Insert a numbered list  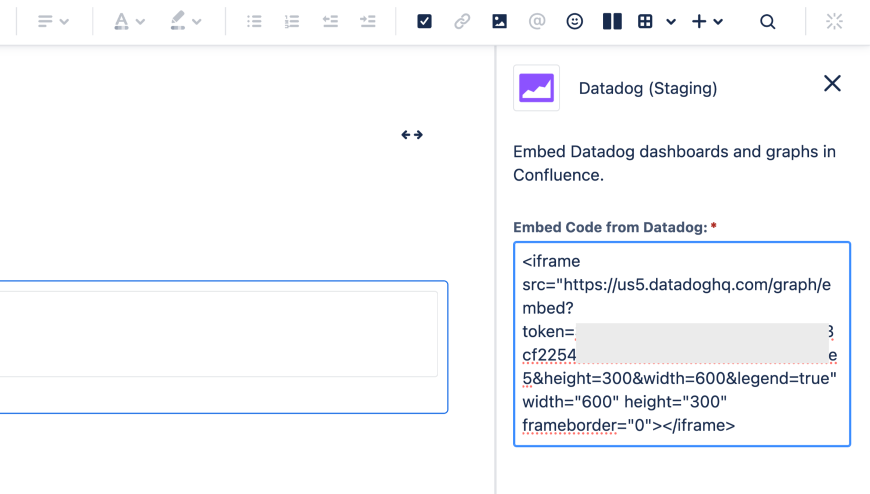[292, 21]
